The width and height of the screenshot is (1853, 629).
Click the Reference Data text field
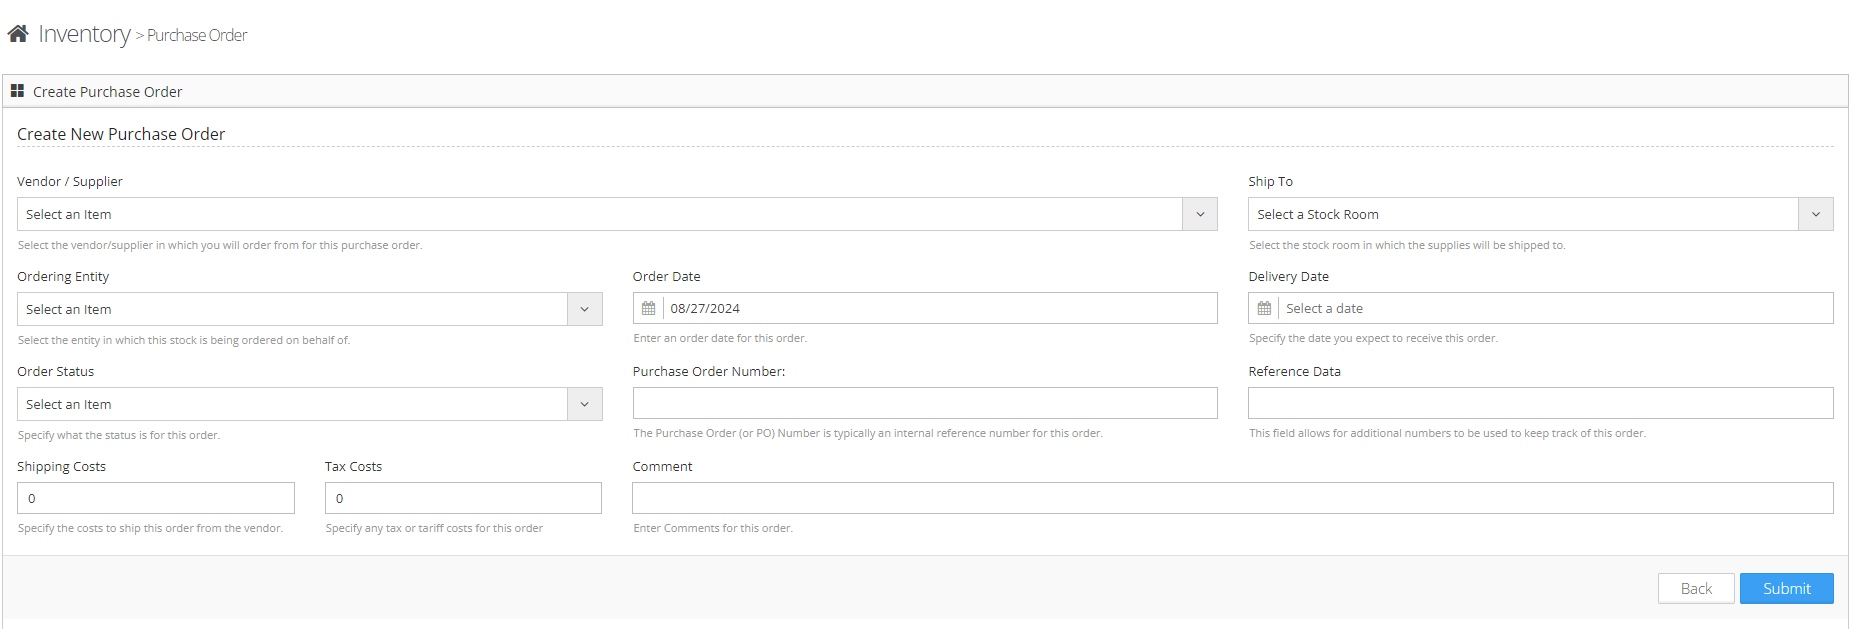click(1540, 403)
